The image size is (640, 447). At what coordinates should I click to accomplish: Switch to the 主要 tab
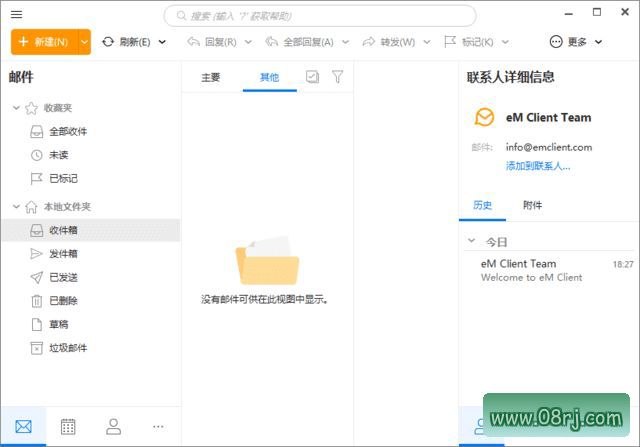coord(211,77)
